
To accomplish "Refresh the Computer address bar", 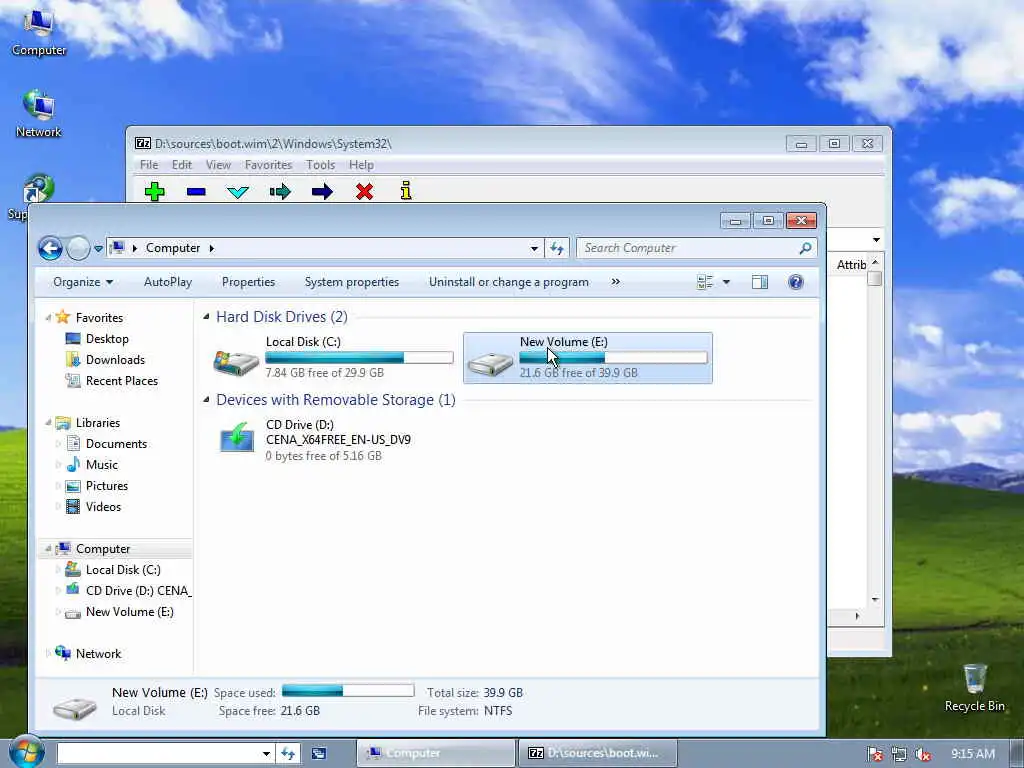I will [556, 248].
